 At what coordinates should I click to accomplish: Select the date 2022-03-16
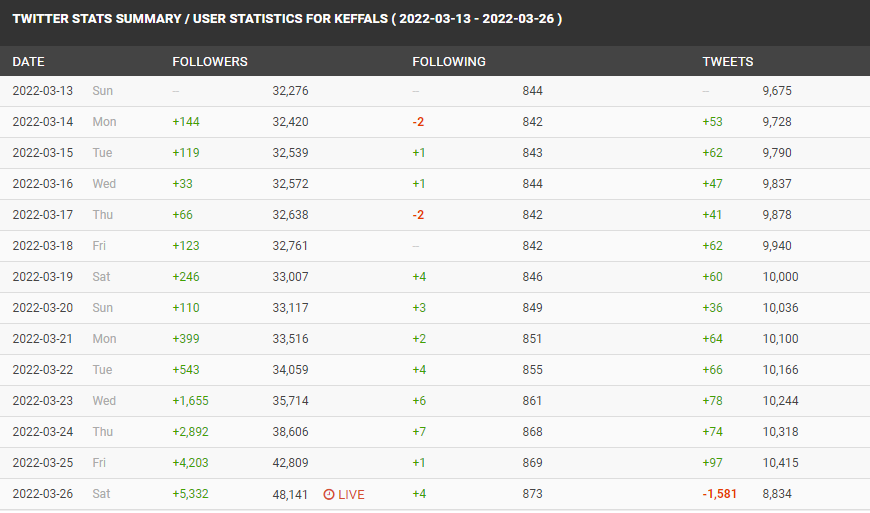tap(43, 184)
